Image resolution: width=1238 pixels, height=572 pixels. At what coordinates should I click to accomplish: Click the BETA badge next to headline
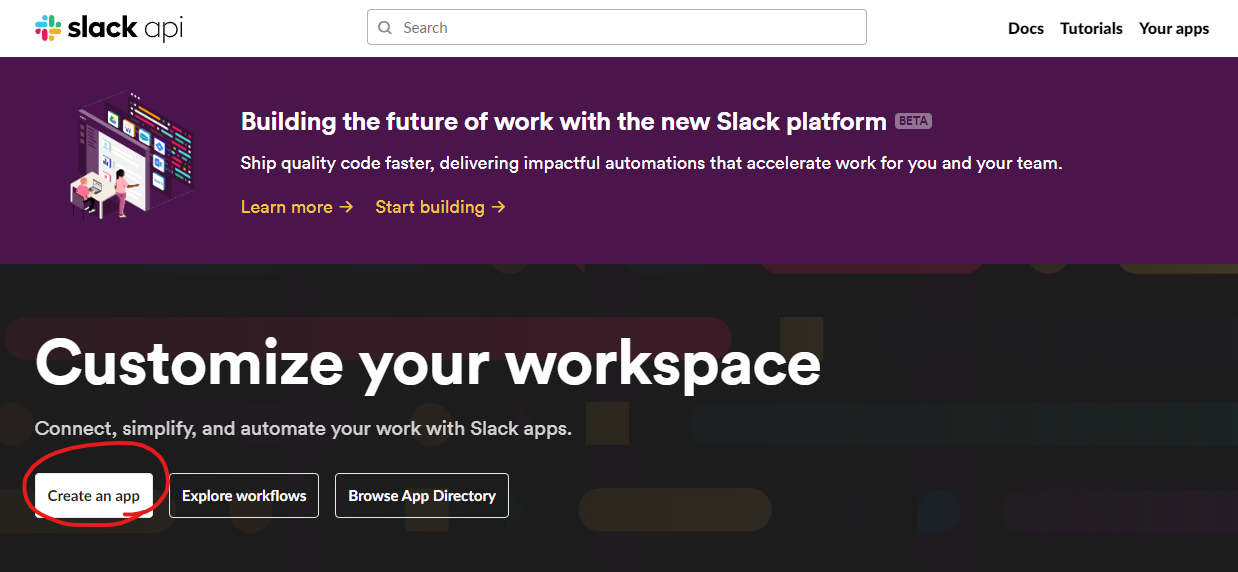(913, 121)
